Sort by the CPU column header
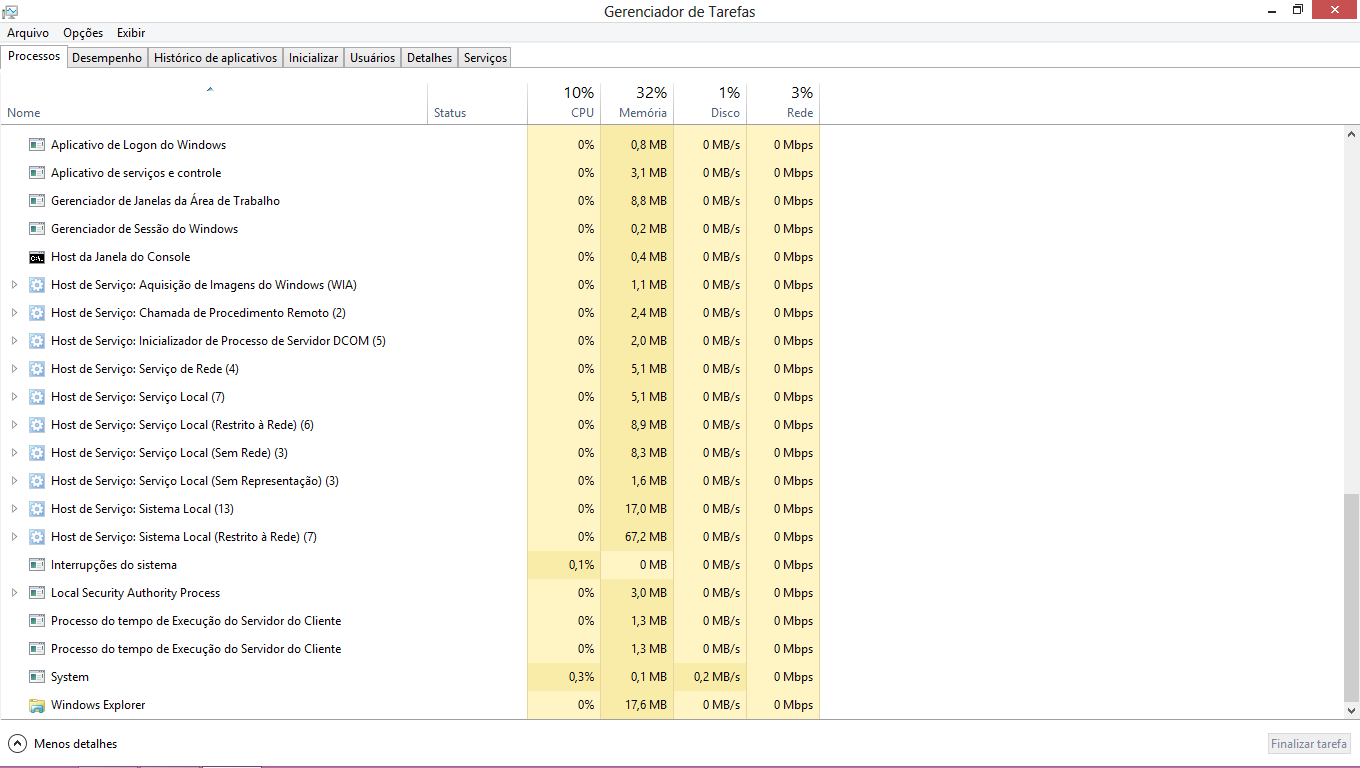 564,103
